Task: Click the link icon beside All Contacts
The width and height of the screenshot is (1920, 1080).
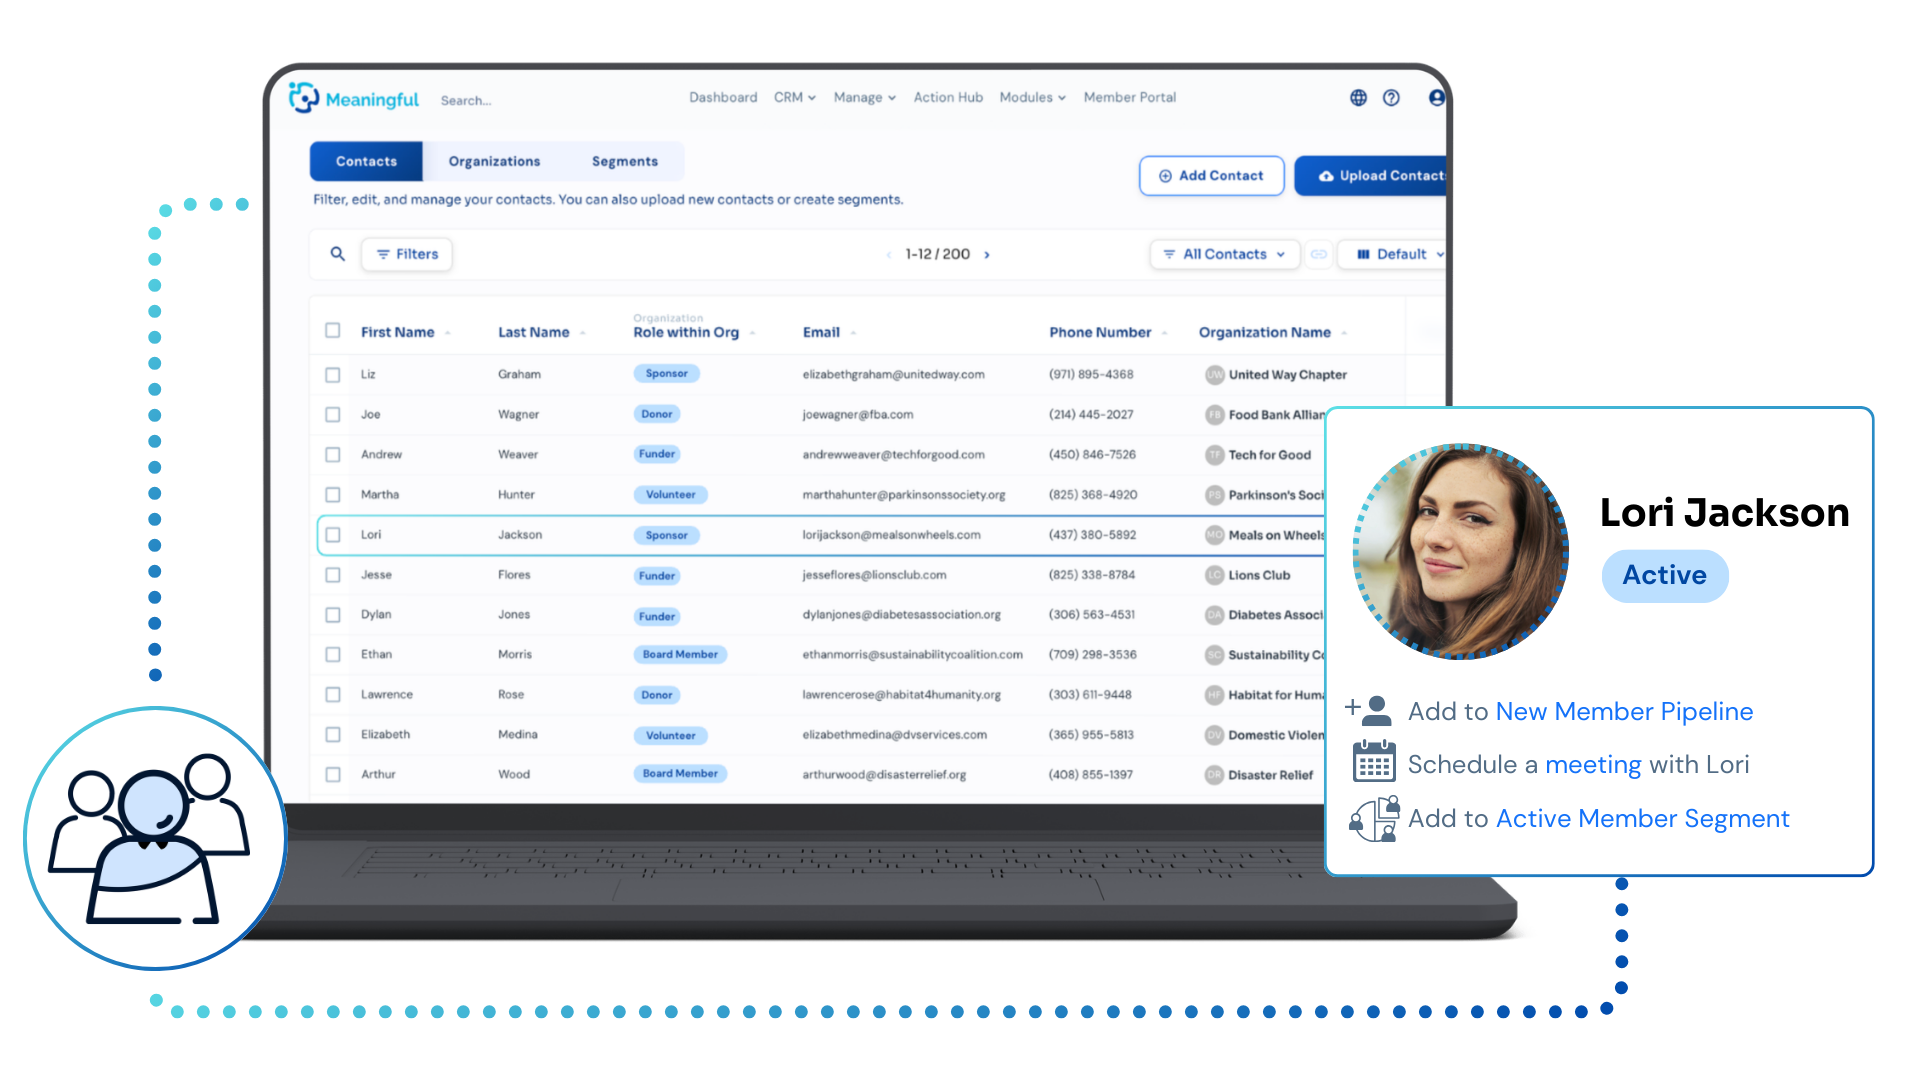Action: tap(1319, 254)
